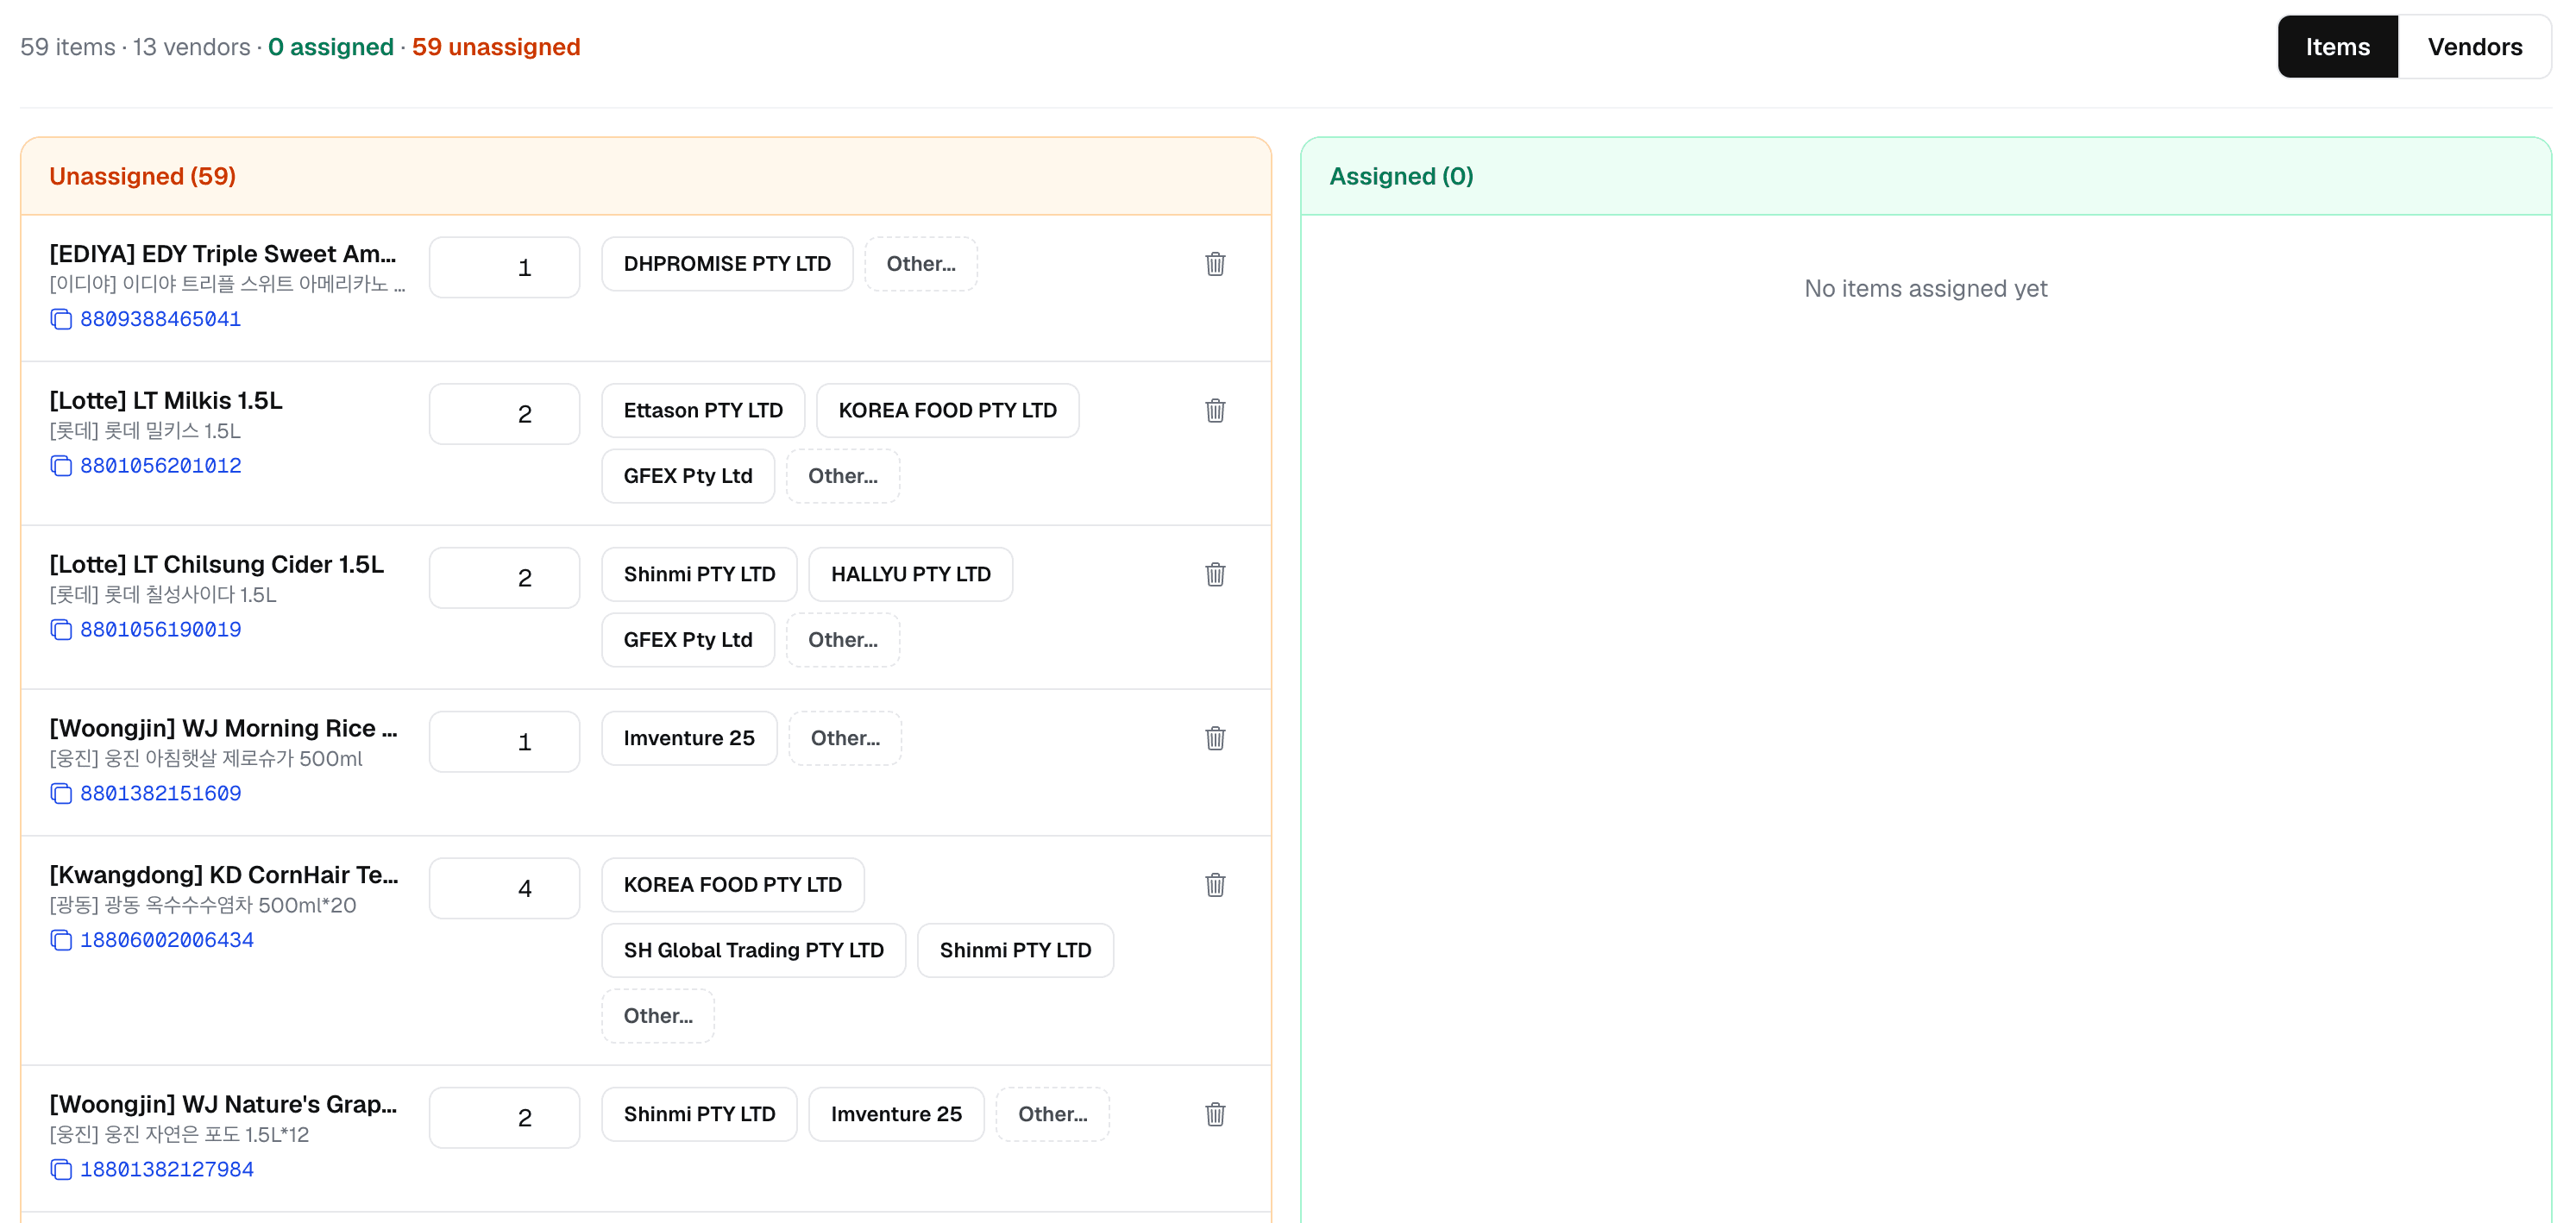Edit quantity field for WJ Morning Rice
Viewport: 2576px width, 1223px height.
505,742
